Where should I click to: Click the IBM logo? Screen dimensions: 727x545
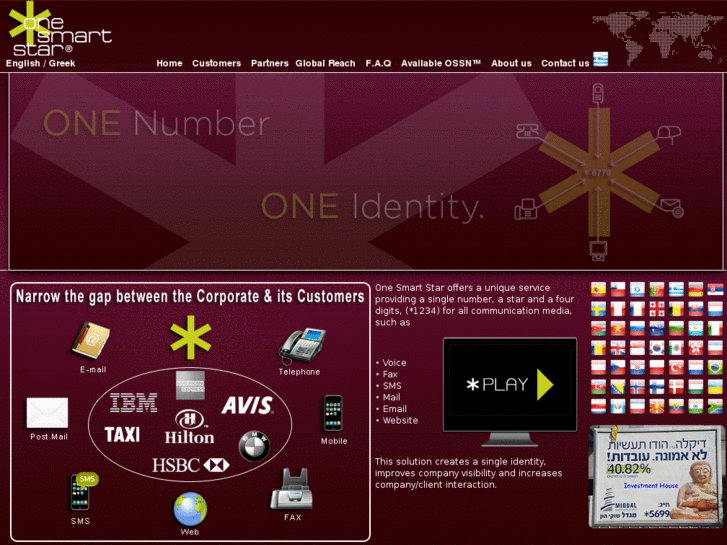click(x=134, y=402)
